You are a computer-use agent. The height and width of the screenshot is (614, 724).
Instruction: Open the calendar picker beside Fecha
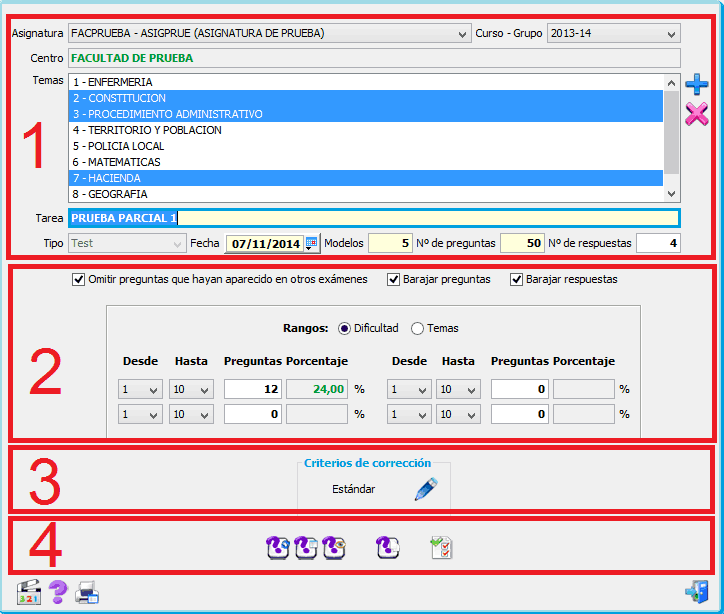(x=311, y=243)
